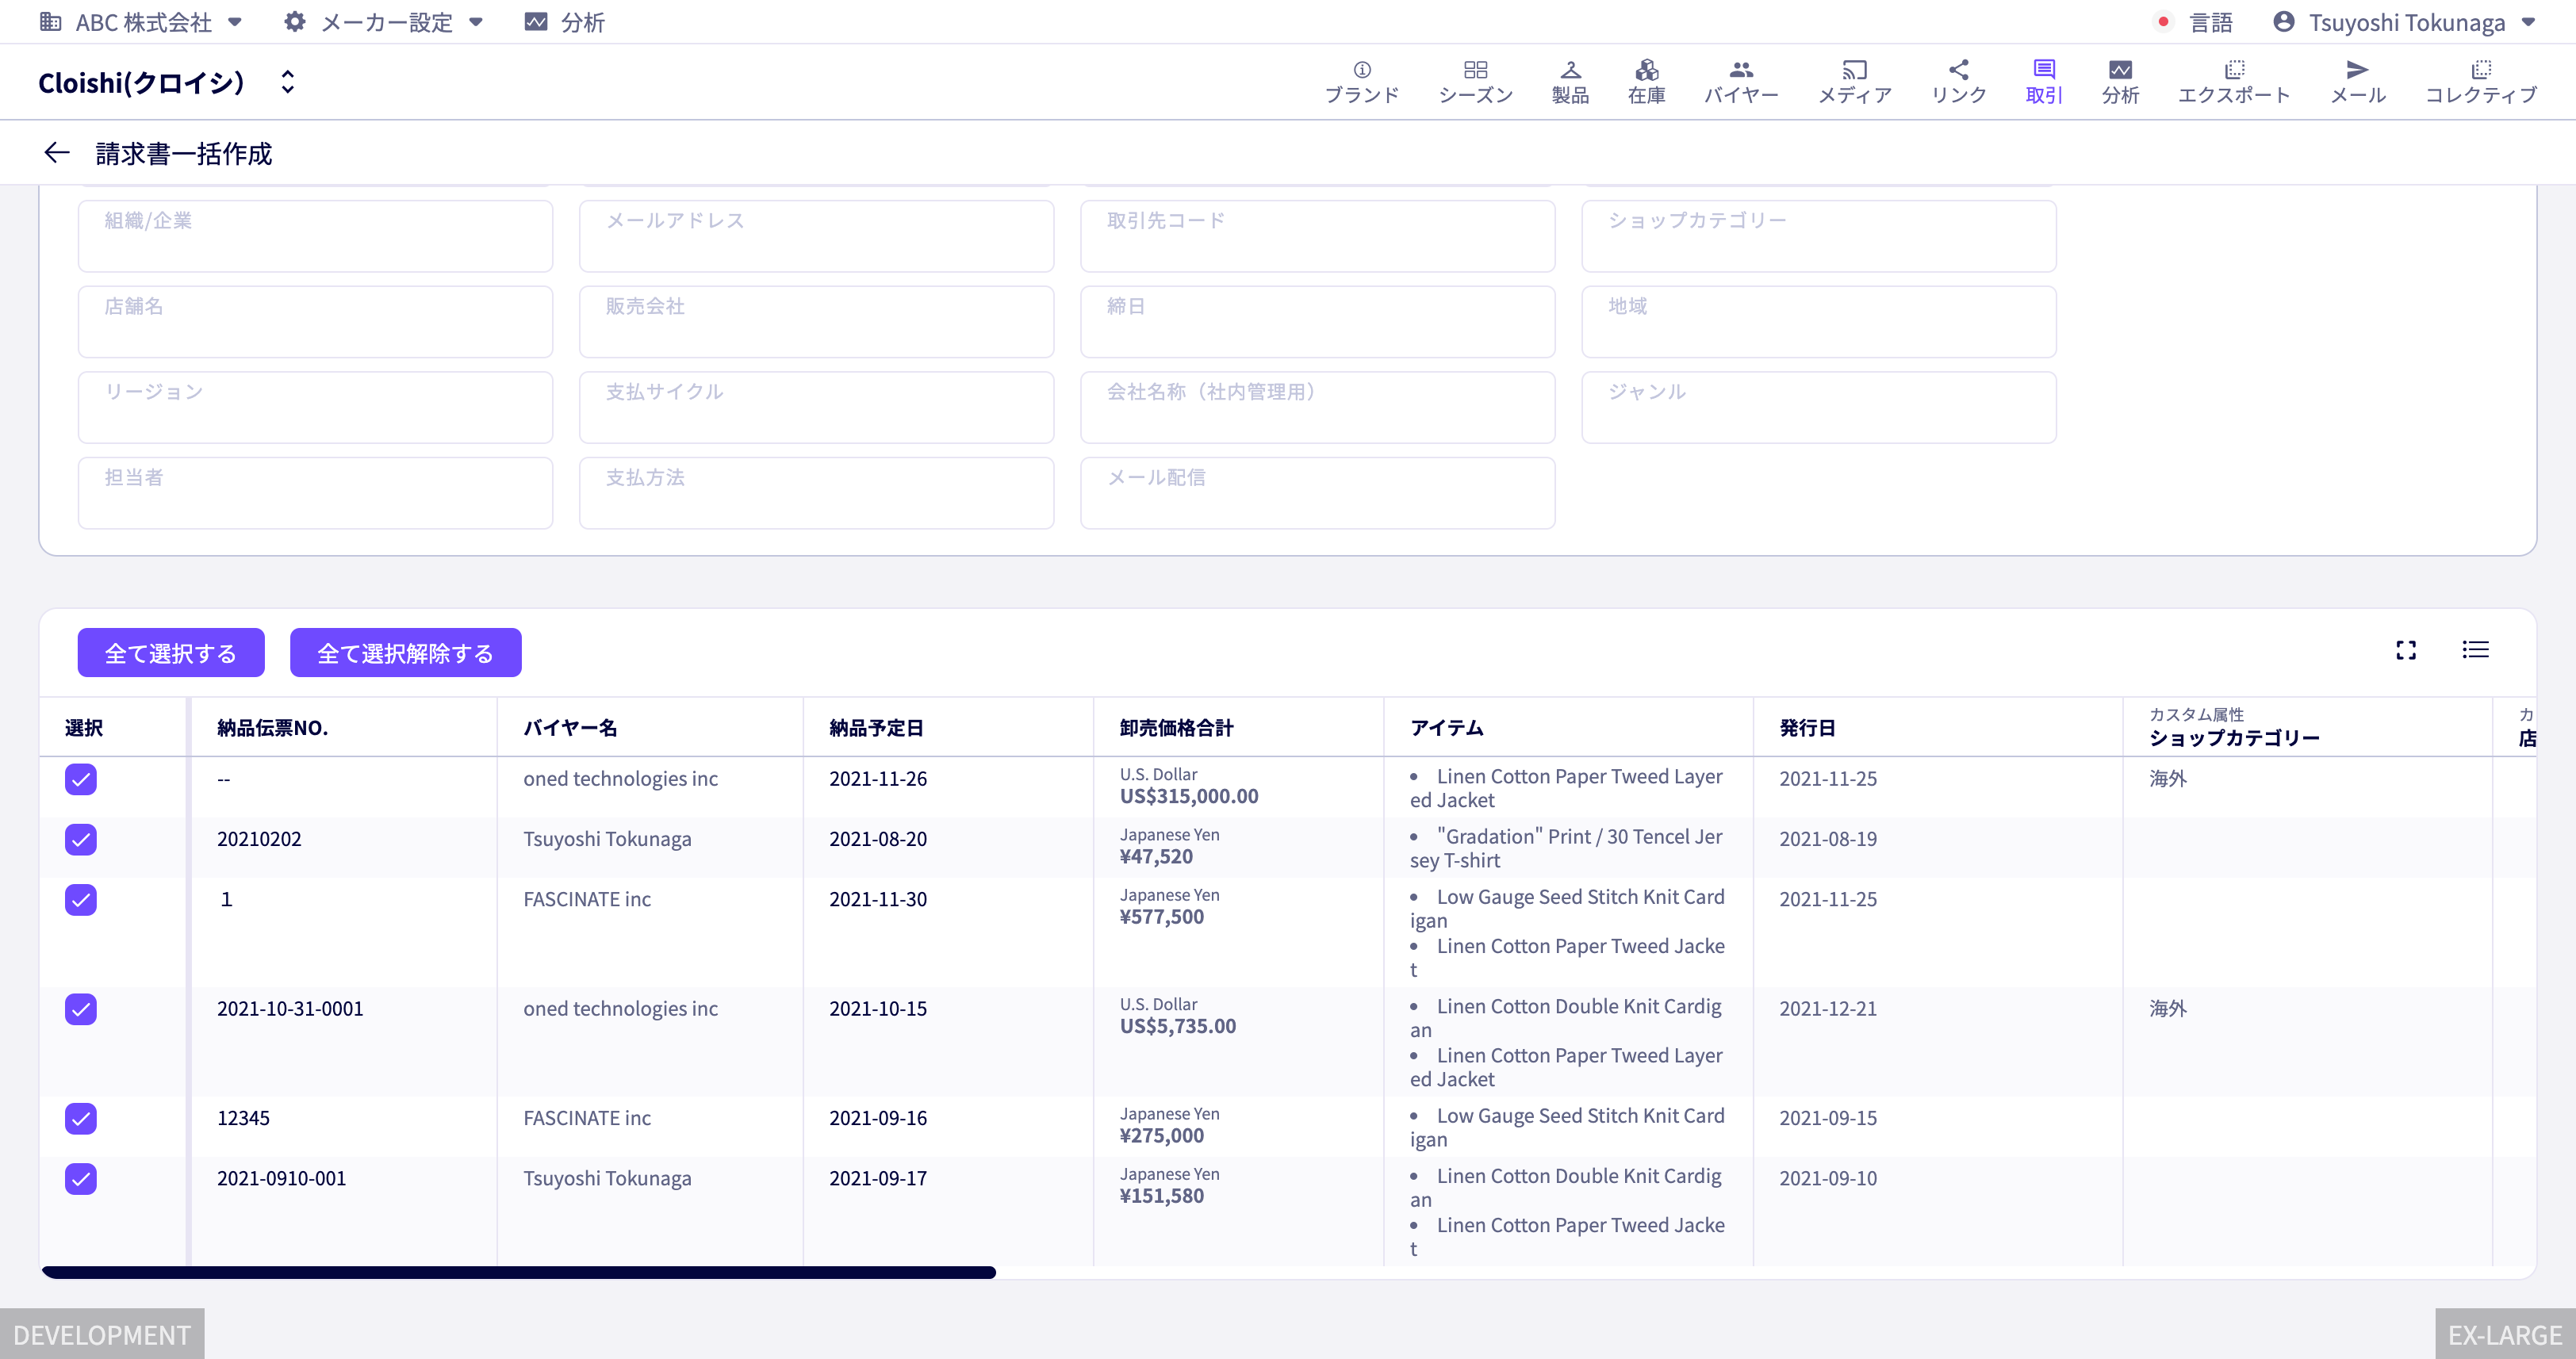Open the 支払サイクル filter combo box
The width and height of the screenshot is (2576, 1359).
click(x=816, y=407)
